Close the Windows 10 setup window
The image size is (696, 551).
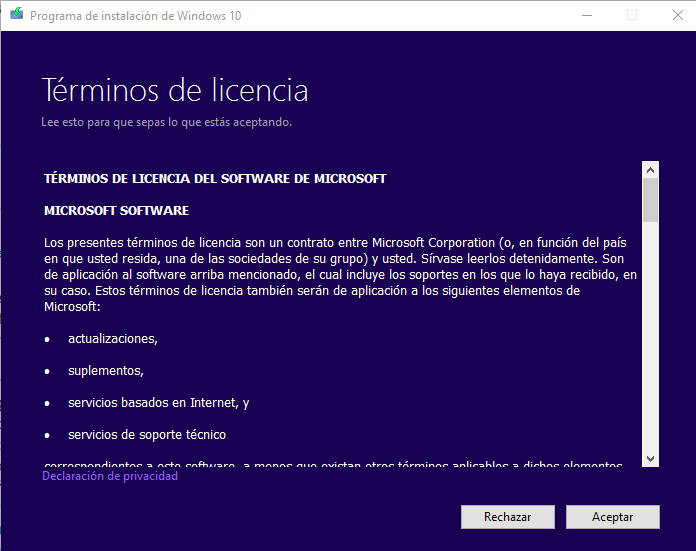pos(677,16)
